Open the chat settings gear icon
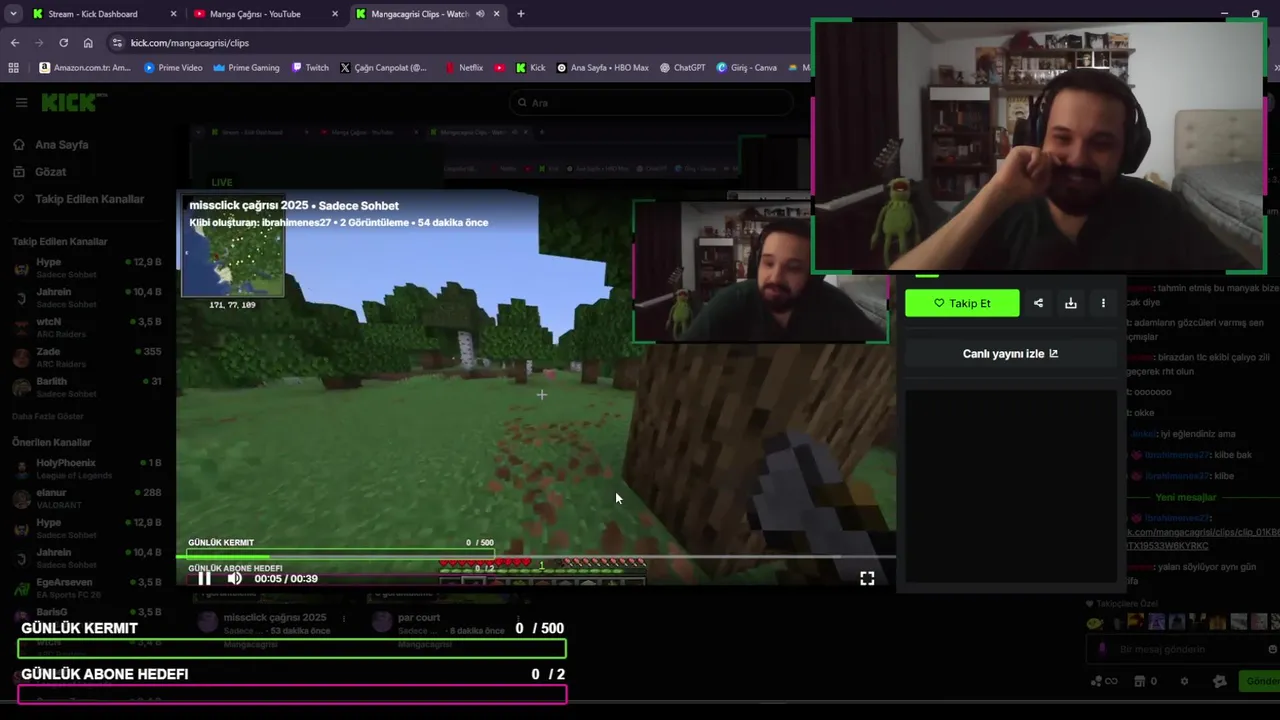Screen dimensions: 1280x720 point(1185,681)
